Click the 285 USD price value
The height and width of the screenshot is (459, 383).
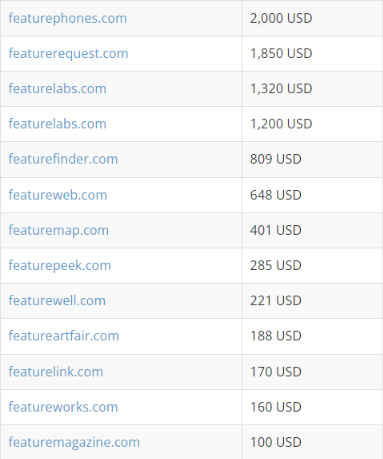pyautogui.click(x=276, y=265)
